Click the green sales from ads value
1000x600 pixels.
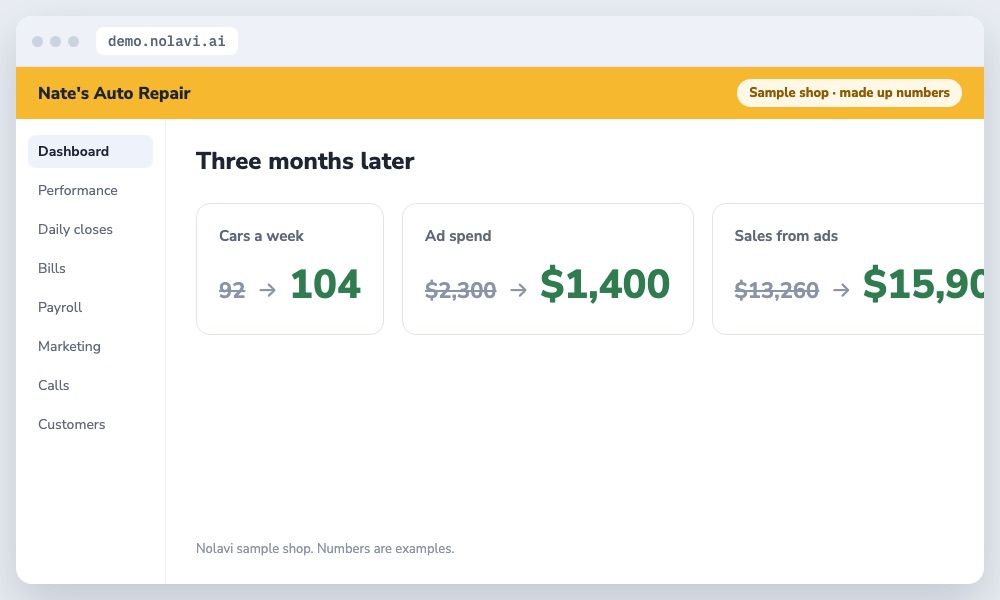tap(923, 284)
